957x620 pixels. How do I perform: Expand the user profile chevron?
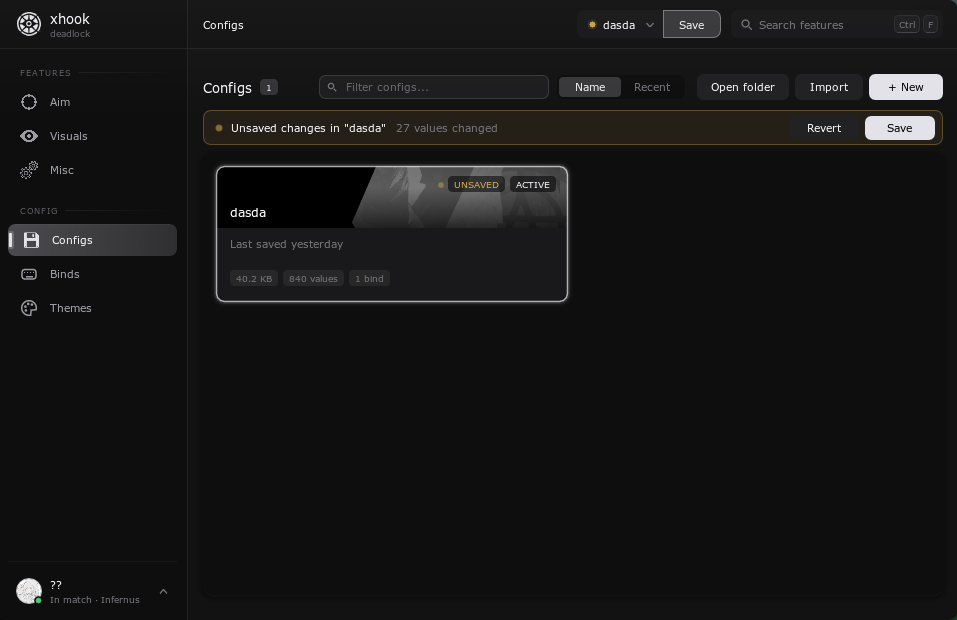[164, 591]
